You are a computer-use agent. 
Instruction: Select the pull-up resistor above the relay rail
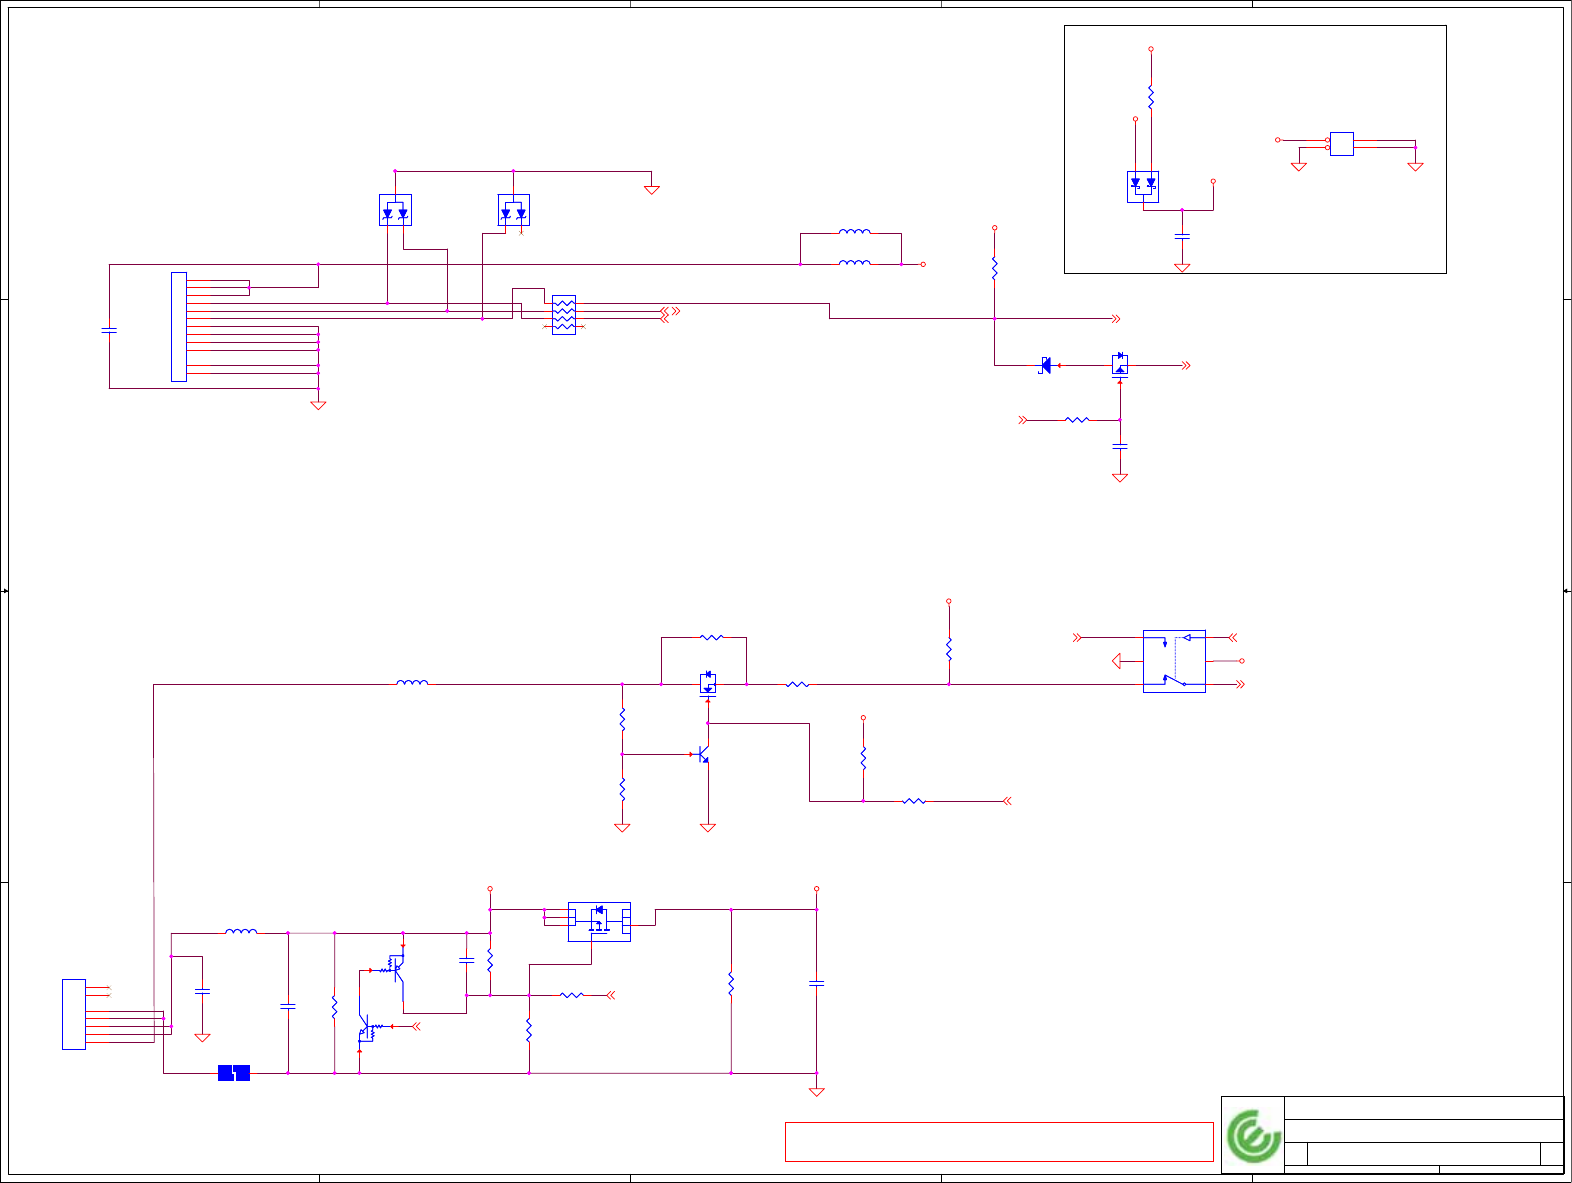[949, 649]
